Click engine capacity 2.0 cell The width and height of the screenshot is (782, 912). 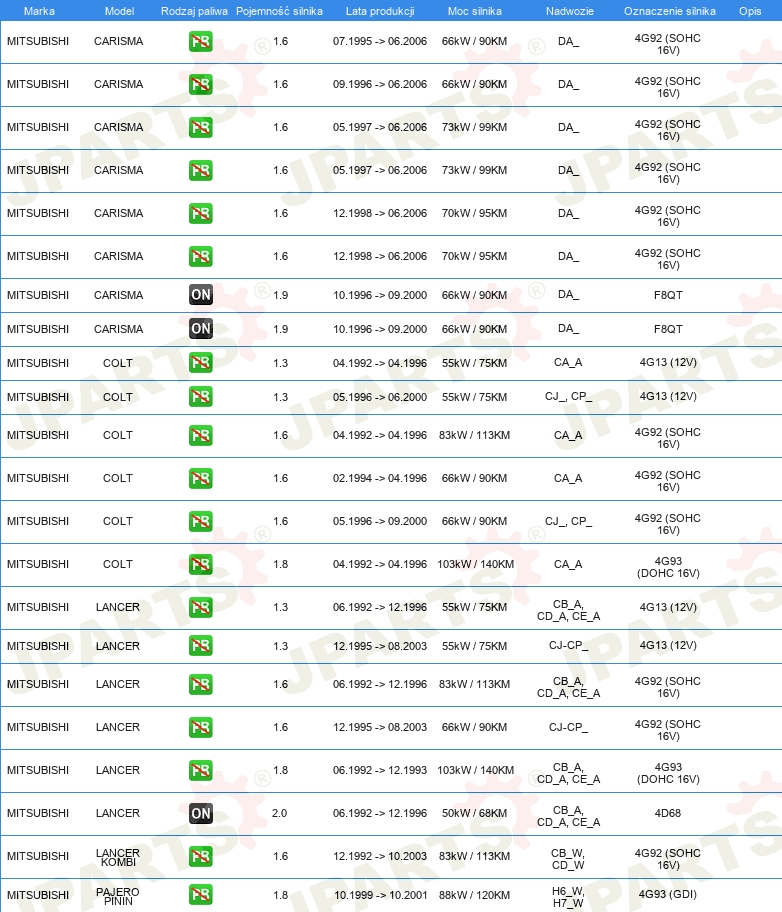coord(279,813)
